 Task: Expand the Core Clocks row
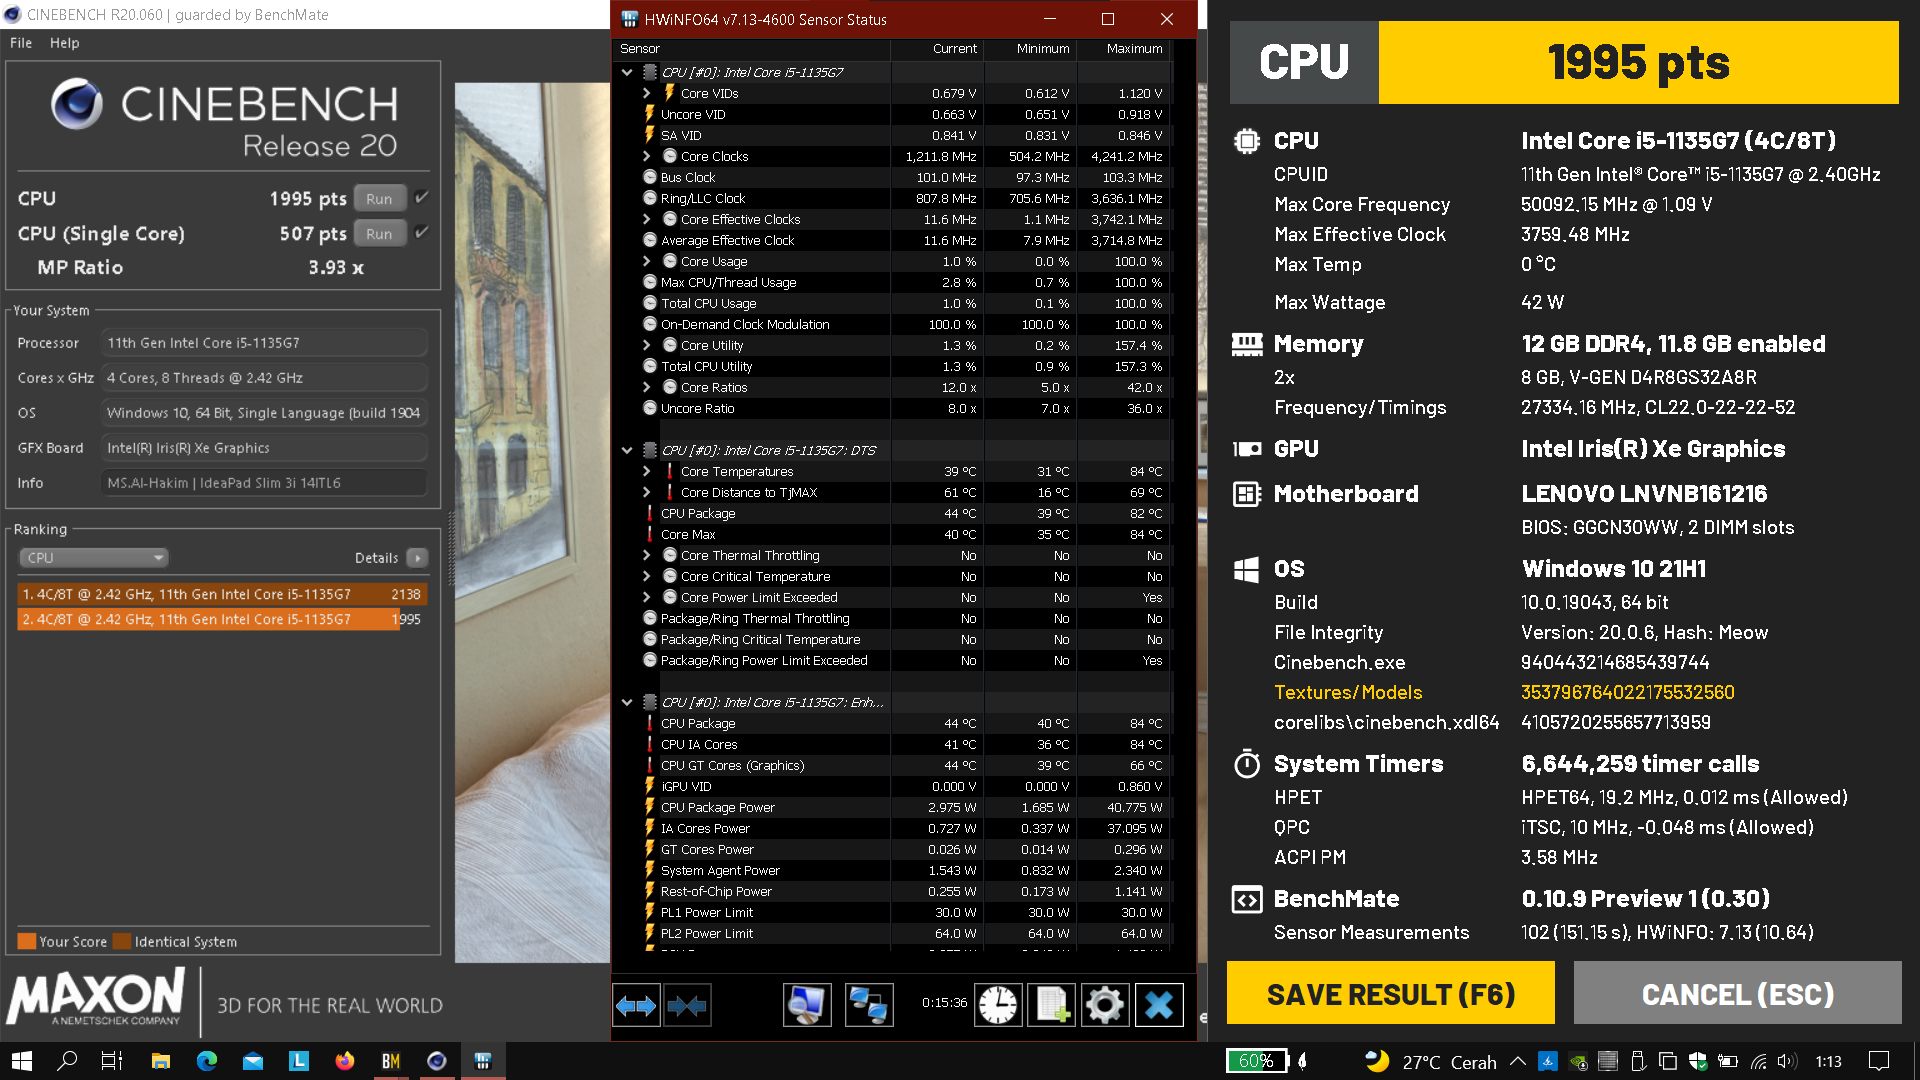647,156
